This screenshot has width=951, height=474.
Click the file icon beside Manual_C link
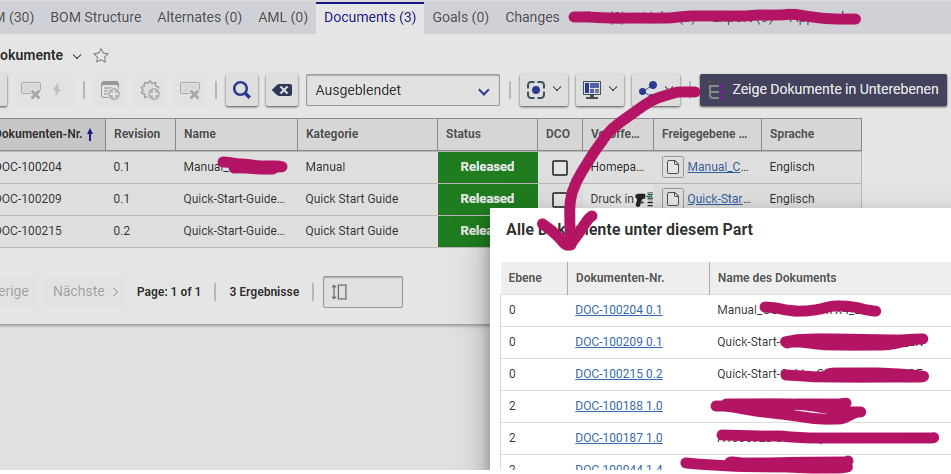point(673,167)
